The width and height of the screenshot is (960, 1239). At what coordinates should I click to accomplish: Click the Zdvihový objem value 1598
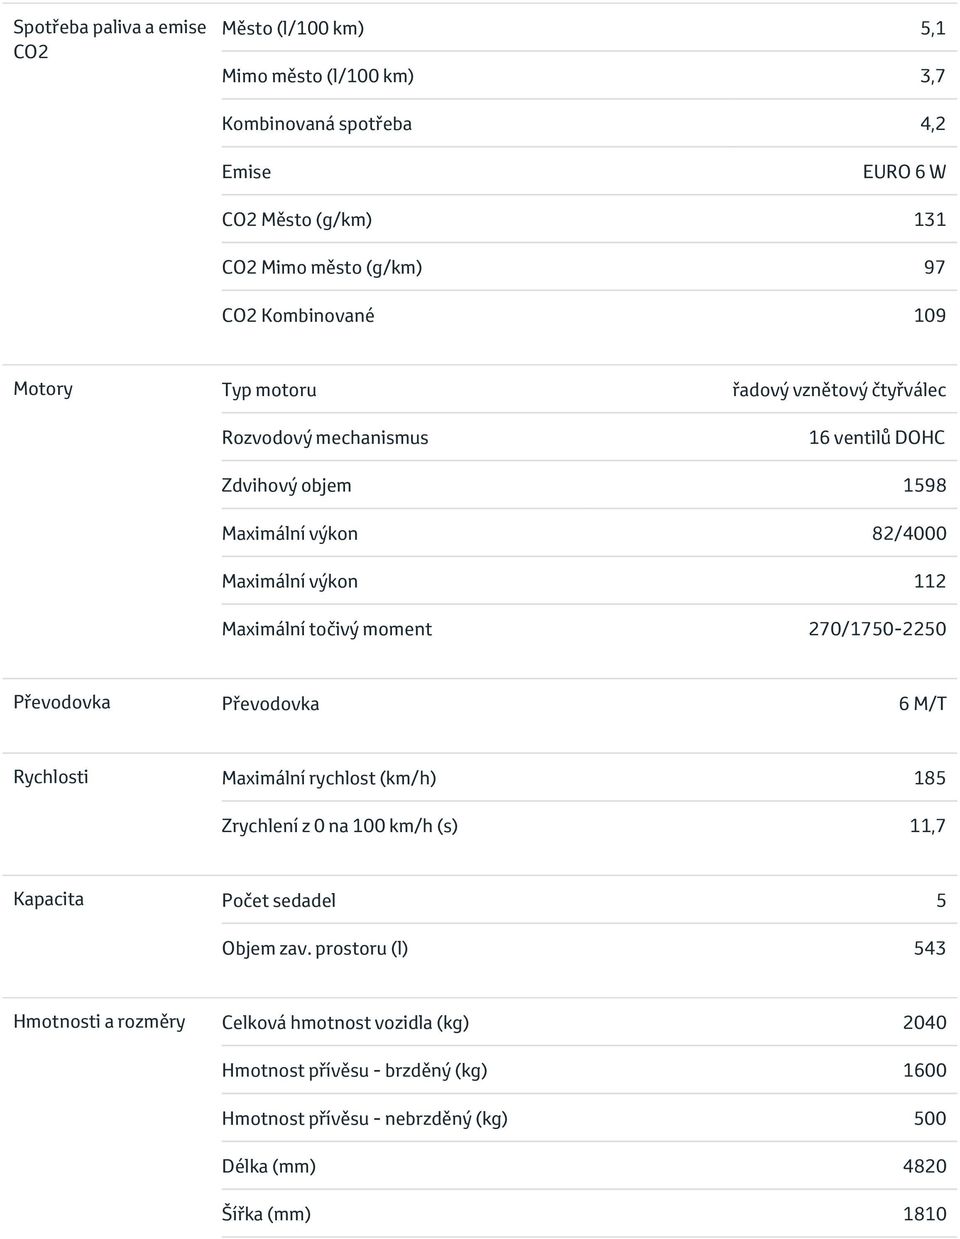[924, 486]
